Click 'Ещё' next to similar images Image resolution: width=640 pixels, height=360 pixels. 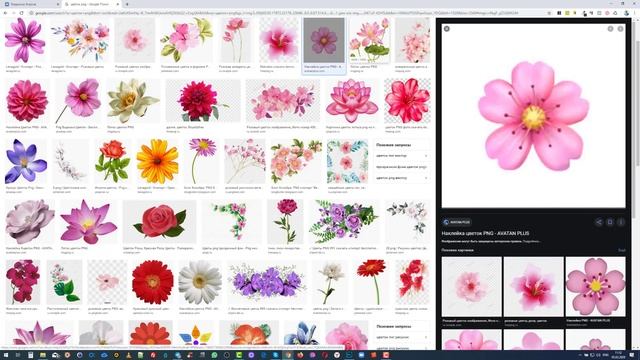pos(621,250)
